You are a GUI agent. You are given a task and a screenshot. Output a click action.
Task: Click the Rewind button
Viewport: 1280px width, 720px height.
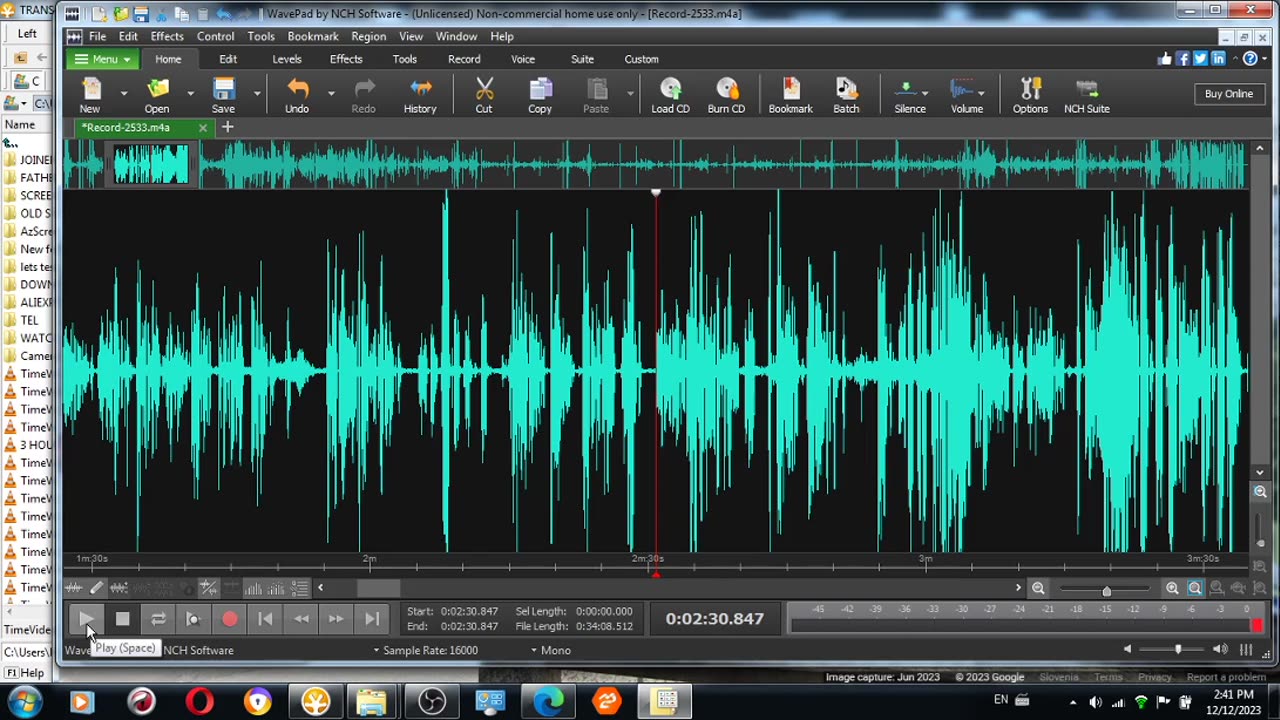click(x=300, y=619)
